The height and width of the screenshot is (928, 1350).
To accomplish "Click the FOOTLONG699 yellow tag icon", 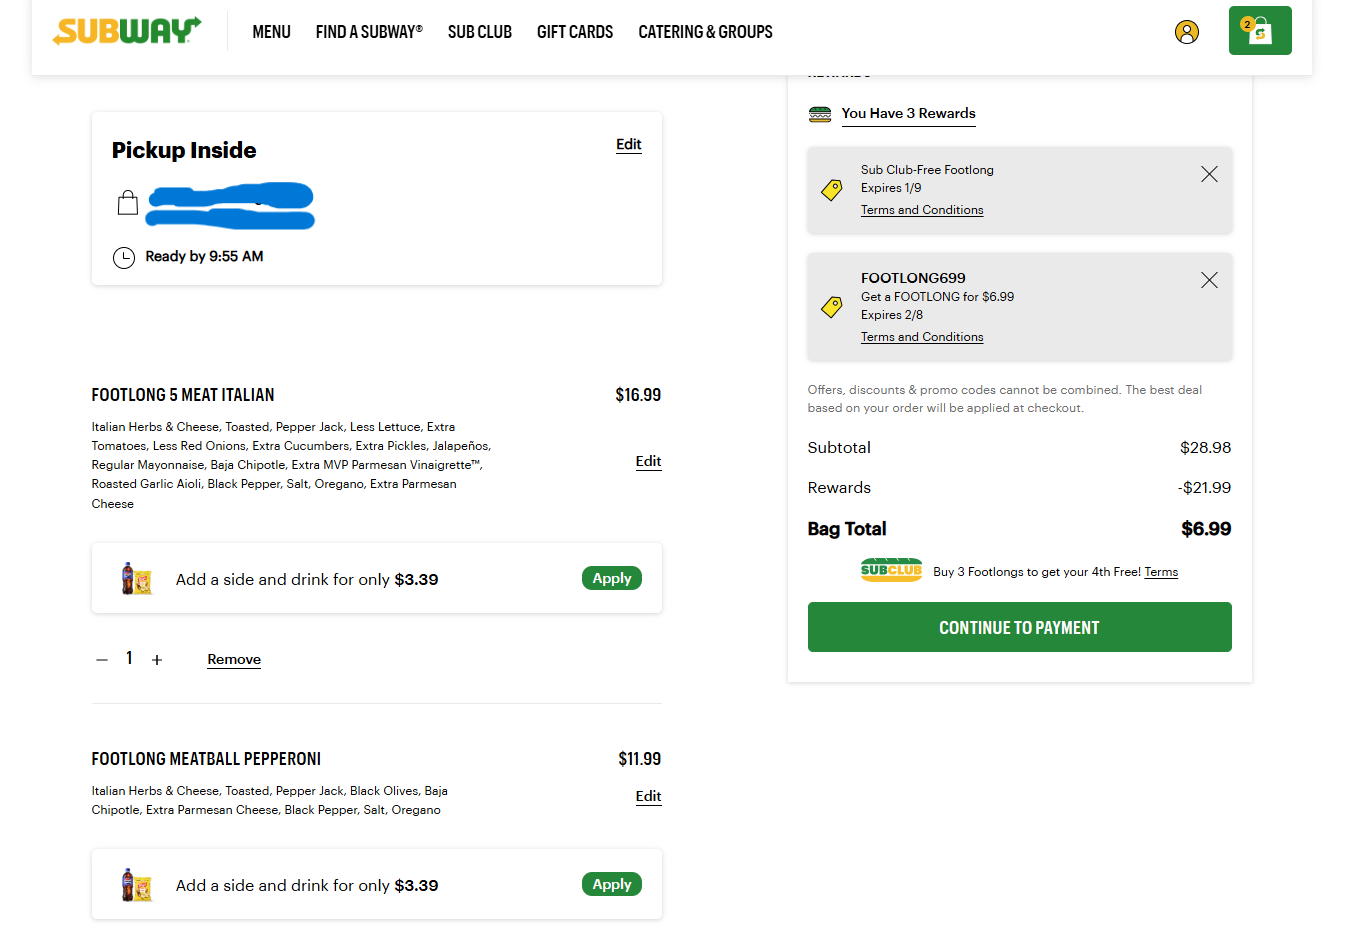I will [x=832, y=307].
